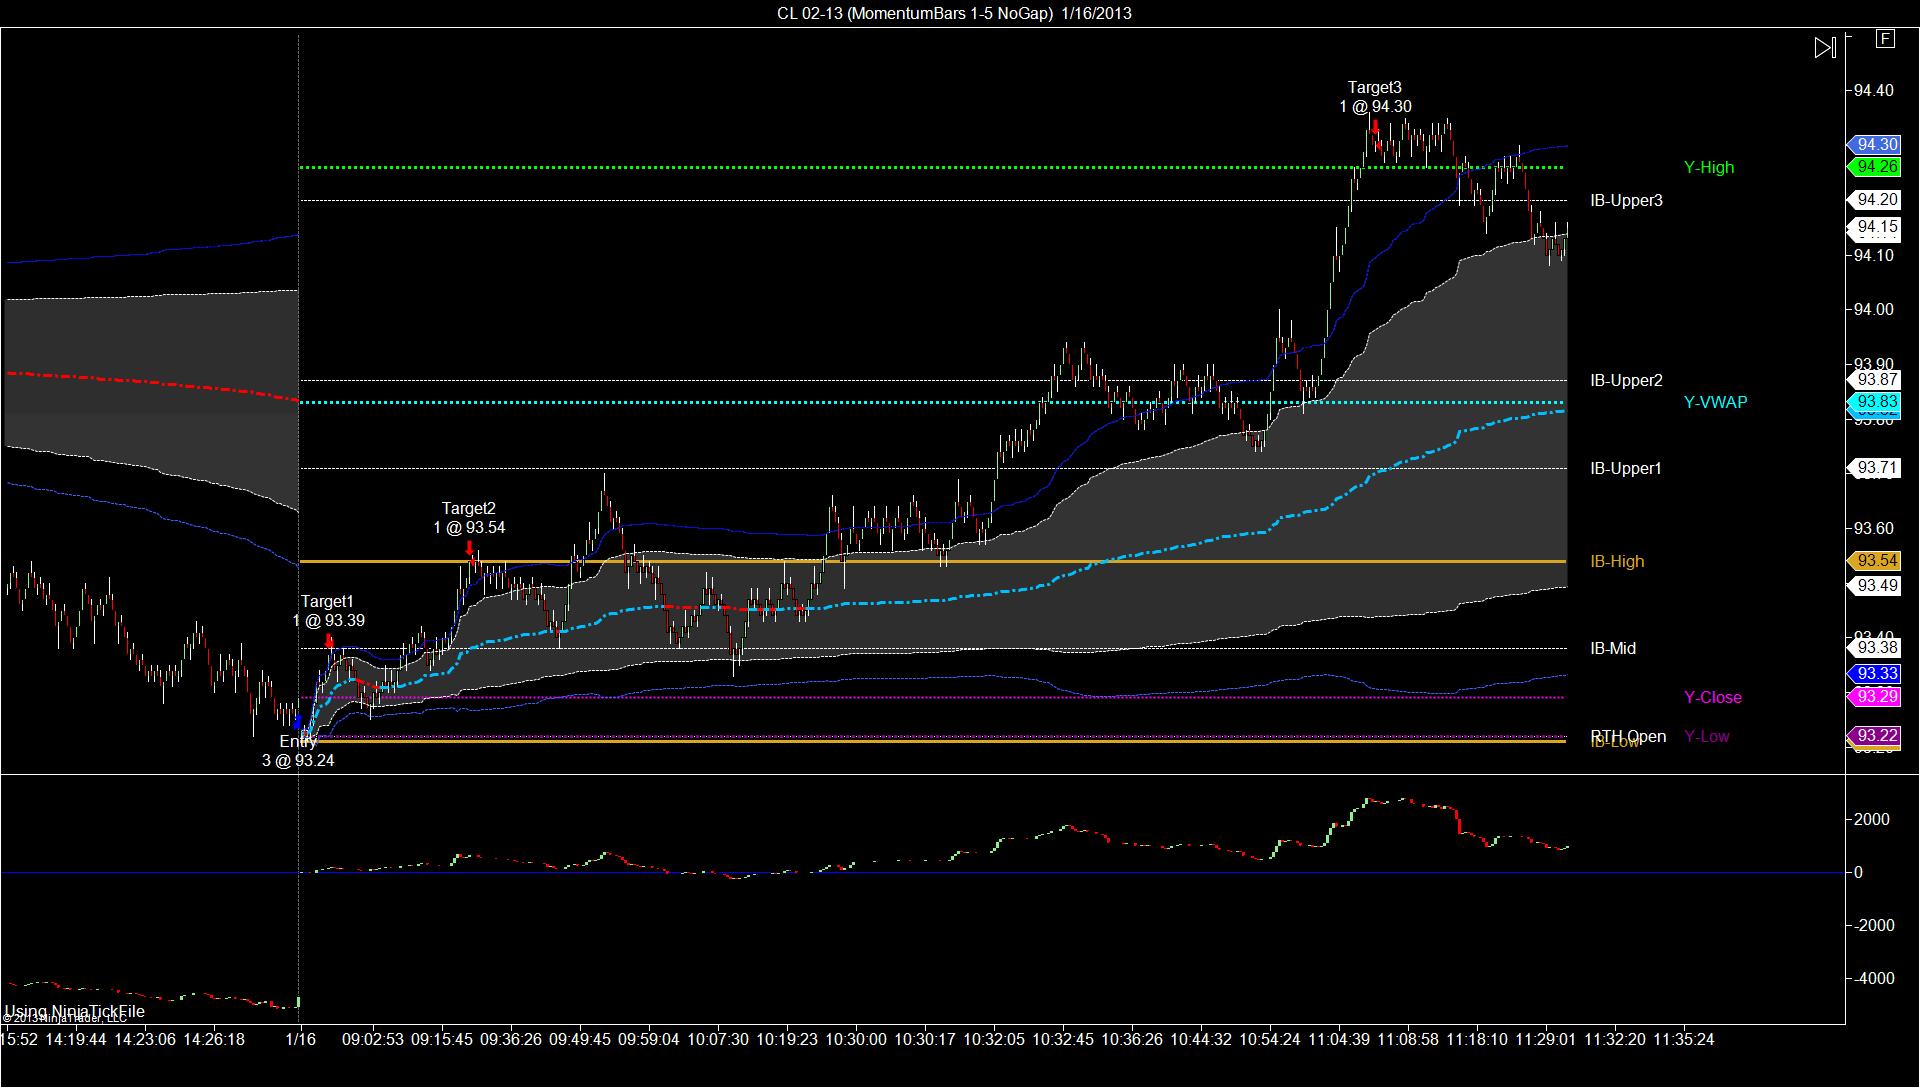Click the 0 tick on indicator axis
Screen dimensions: 1920x1088
(1858, 872)
